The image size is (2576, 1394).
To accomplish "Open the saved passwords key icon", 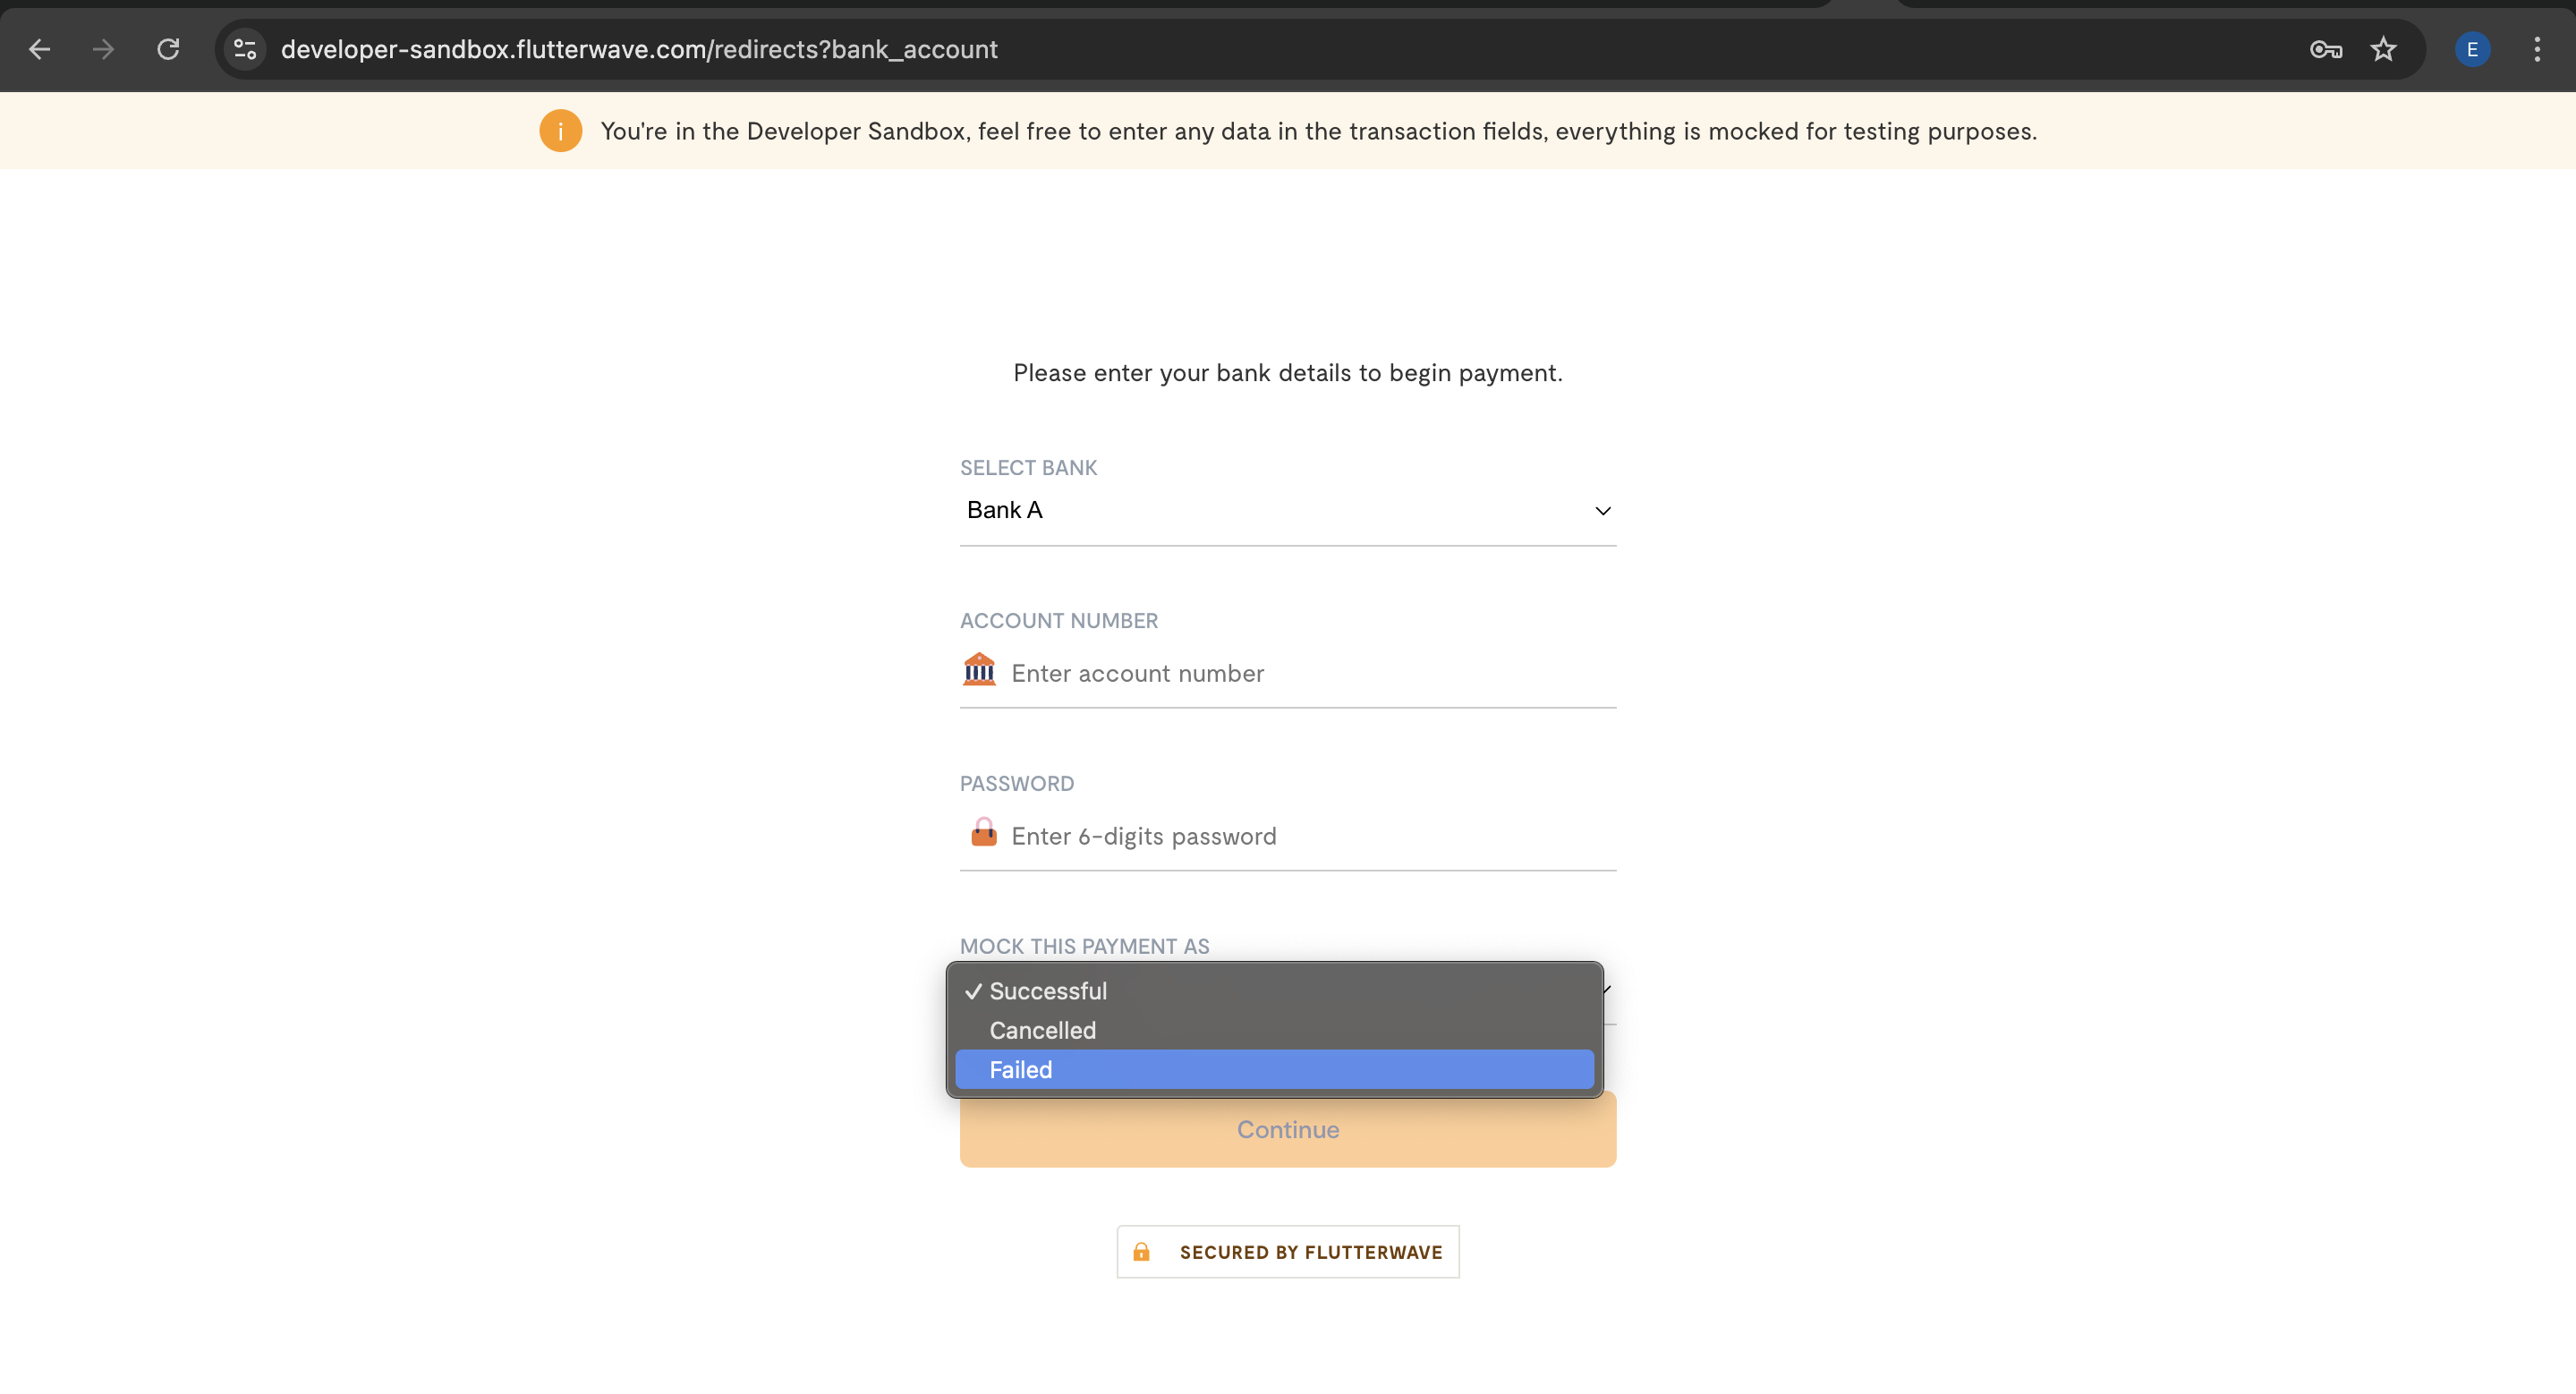I will 2326,49.
